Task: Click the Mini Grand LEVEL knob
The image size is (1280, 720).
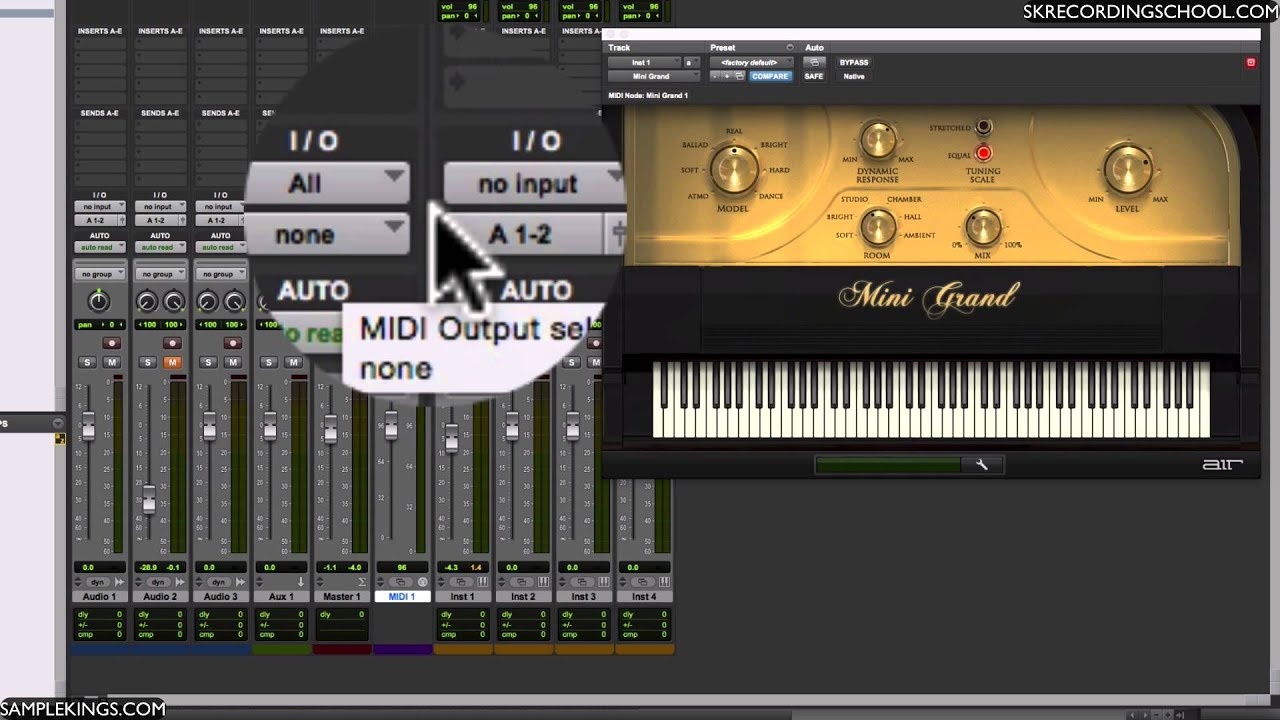Action: pyautogui.click(x=1127, y=167)
